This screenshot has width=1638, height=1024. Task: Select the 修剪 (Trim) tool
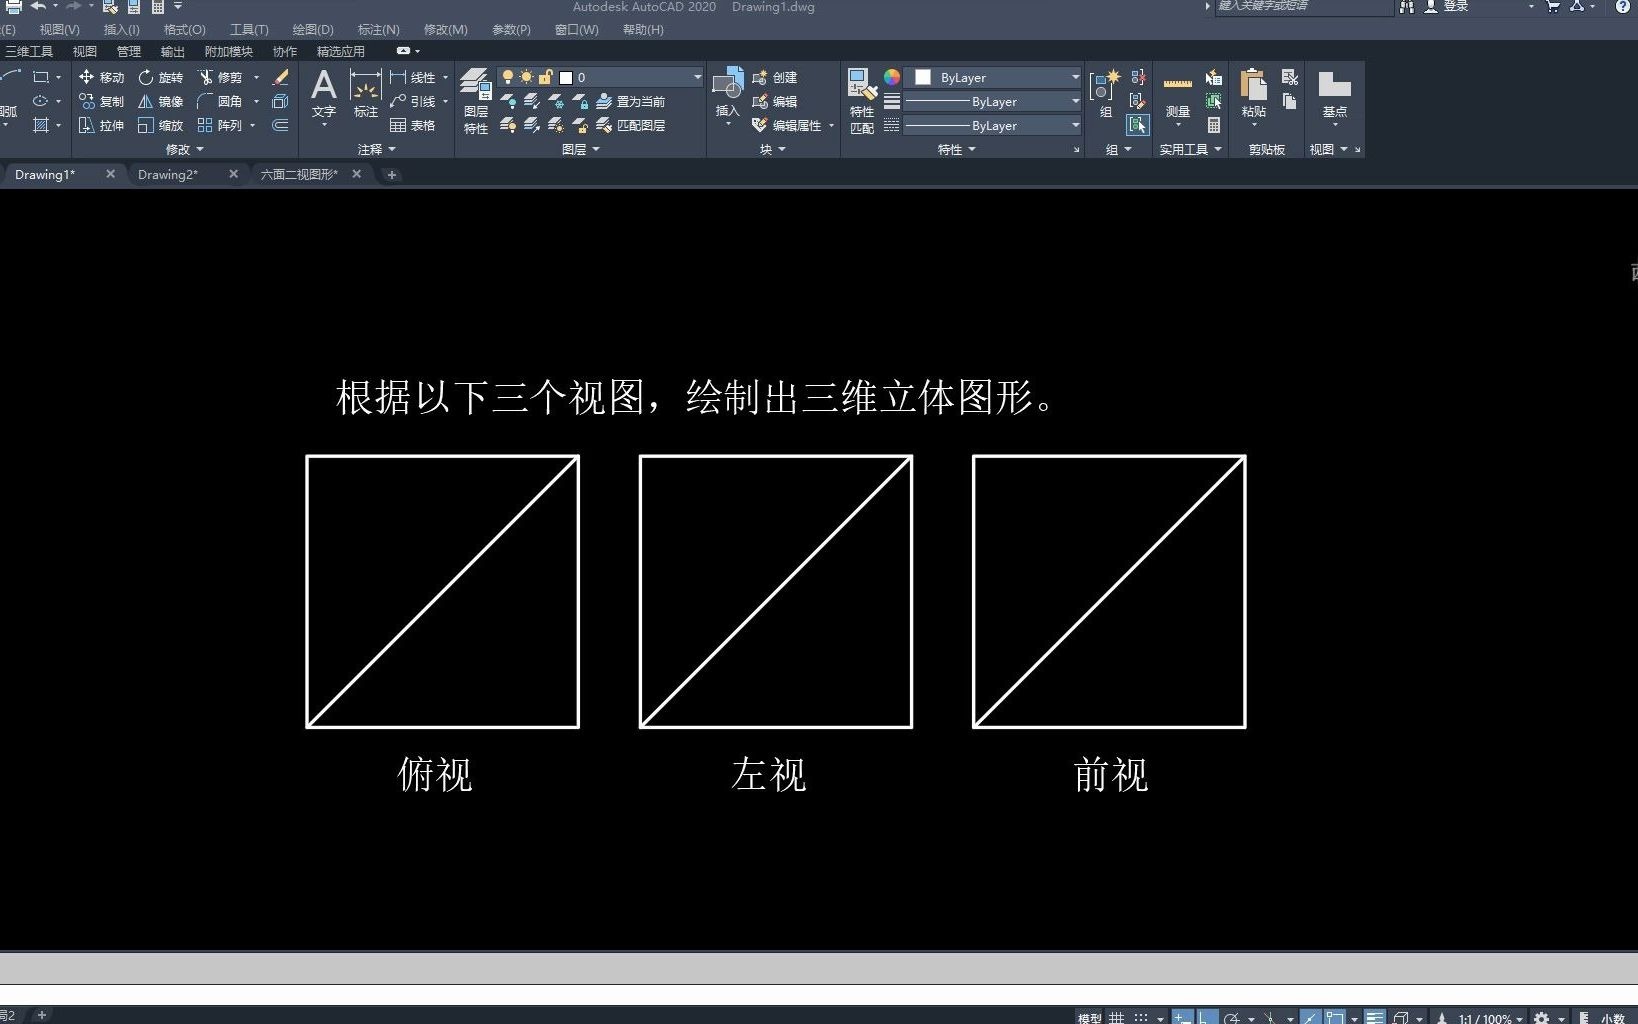coord(221,77)
